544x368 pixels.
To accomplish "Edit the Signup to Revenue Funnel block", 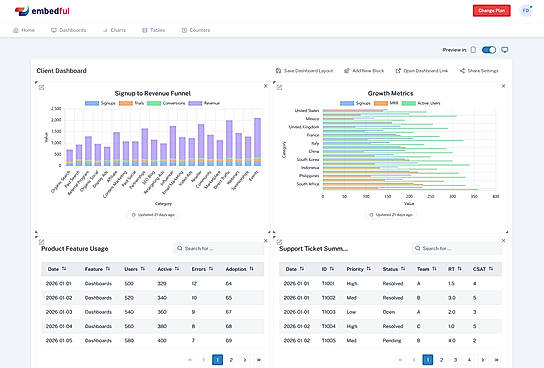I will pyautogui.click(x=41, y=87).
